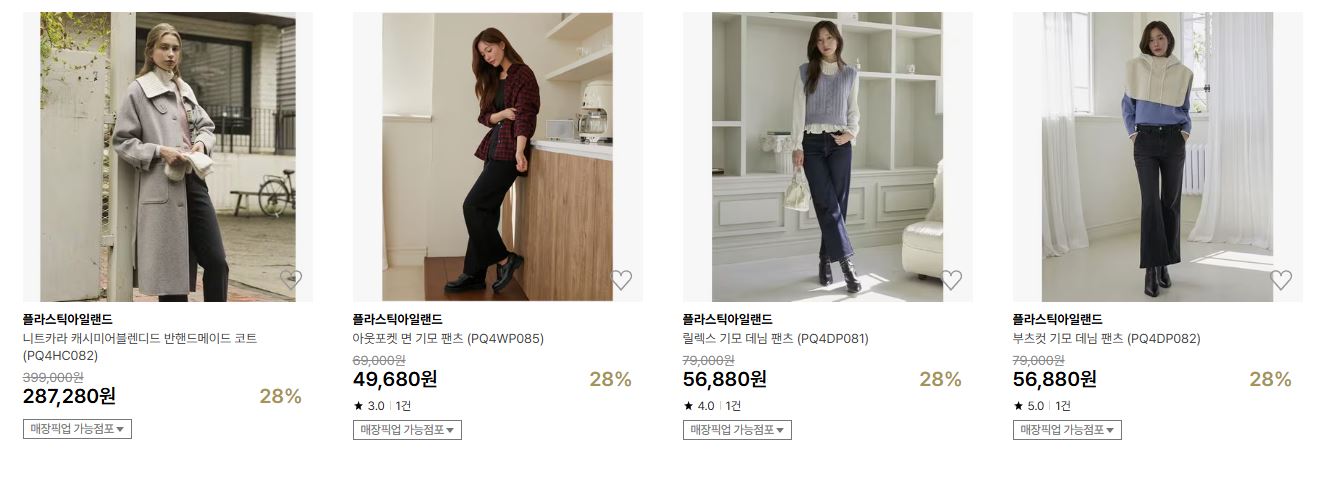Expand store pickup list for the coat
Screen dimensions: 1321x480
tap(77, 429)
